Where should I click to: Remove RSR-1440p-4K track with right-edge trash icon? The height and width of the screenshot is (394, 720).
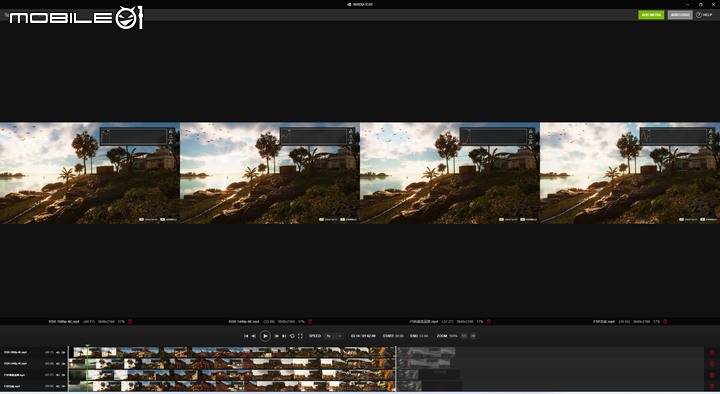(712, 364)
